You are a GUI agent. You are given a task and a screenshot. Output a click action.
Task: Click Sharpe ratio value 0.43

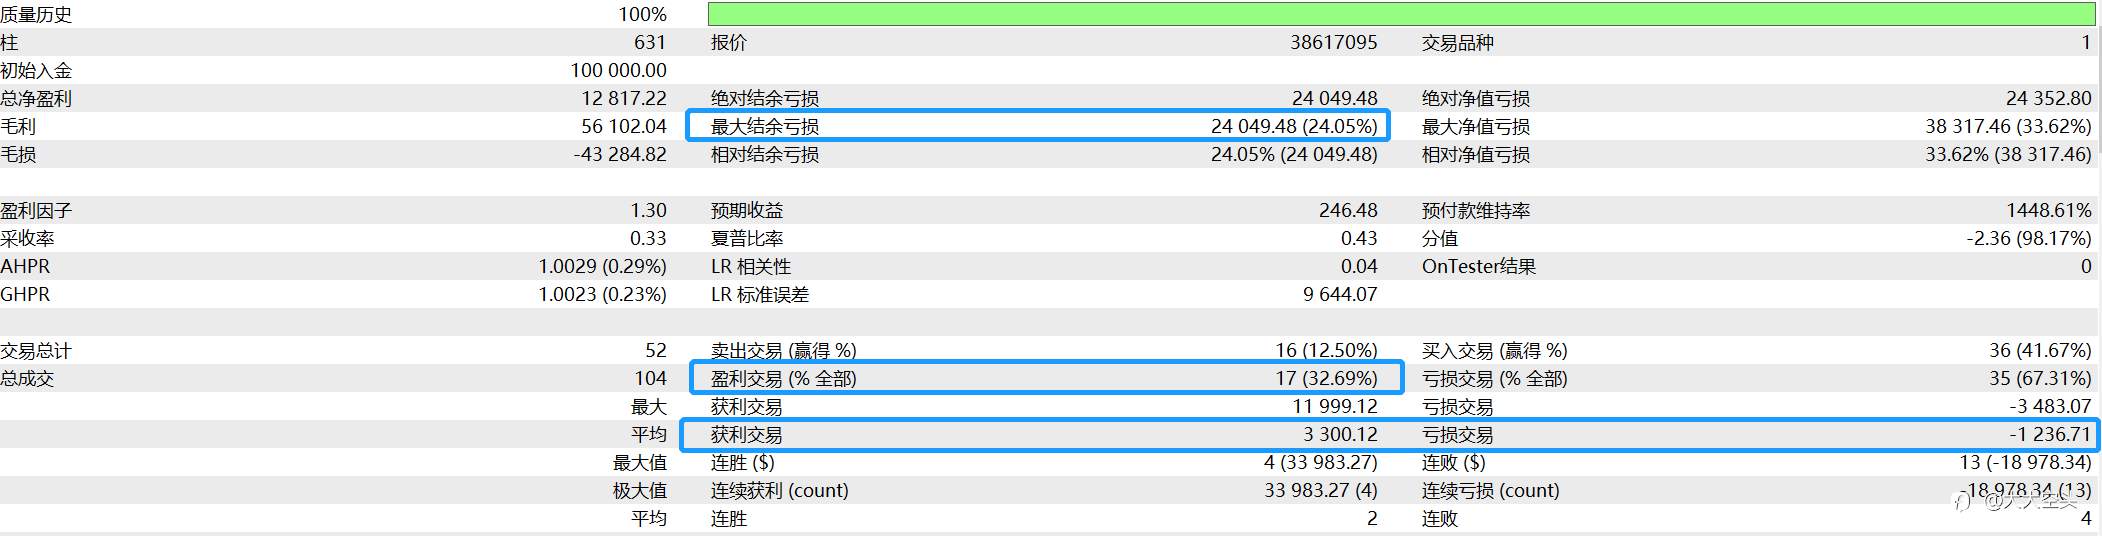[1359, 238]
